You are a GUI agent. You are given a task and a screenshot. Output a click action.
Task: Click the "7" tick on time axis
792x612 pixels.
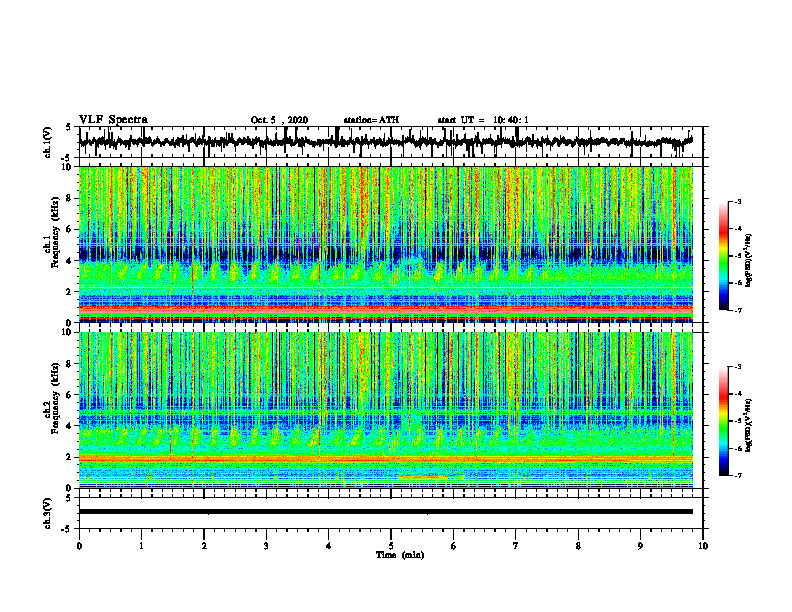pyautogui.click(x=516, y=546)
